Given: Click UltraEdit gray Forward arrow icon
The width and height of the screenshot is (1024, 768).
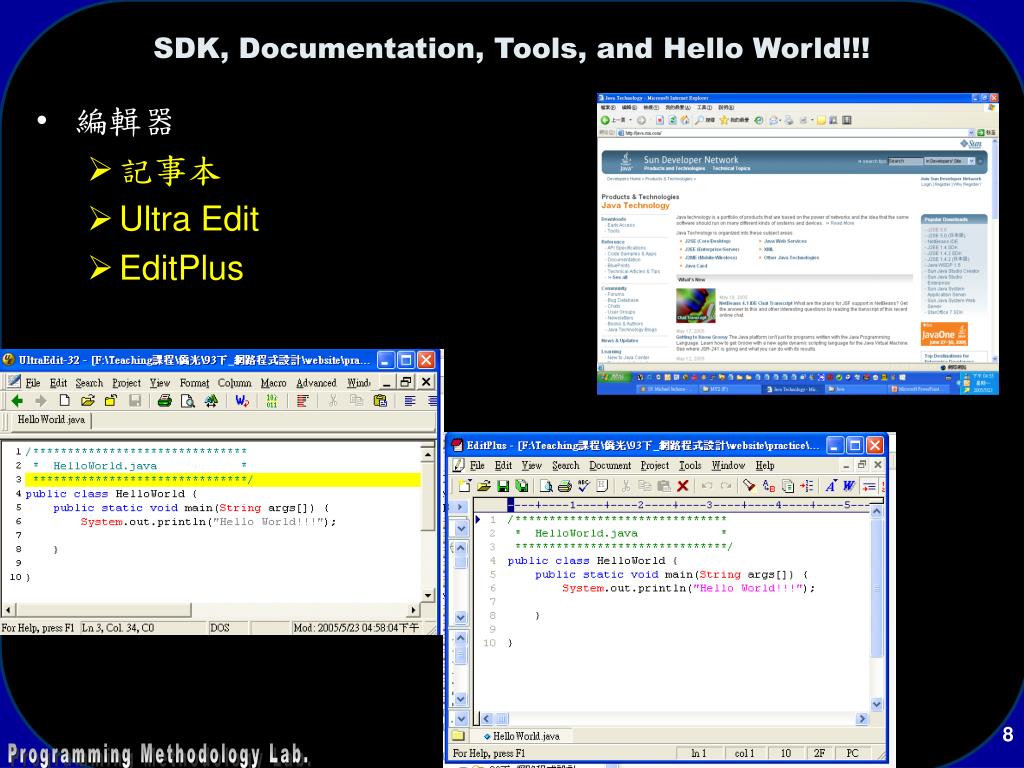Looking at the screenshot, I should tap(40, 400).
